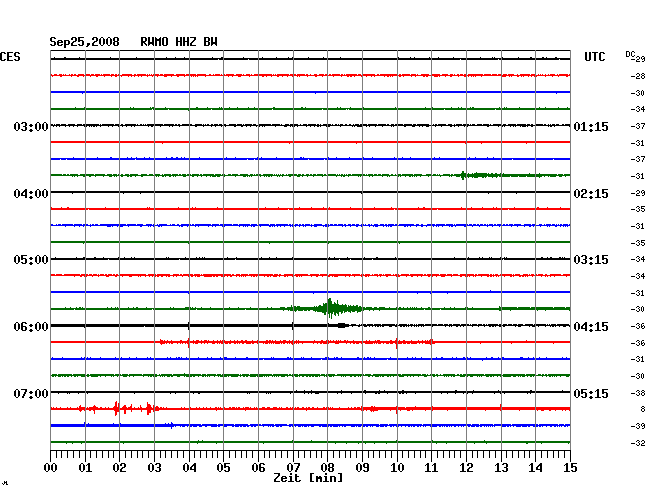
Task: Click the 05 minute axis label
Action: pos(223,468)
